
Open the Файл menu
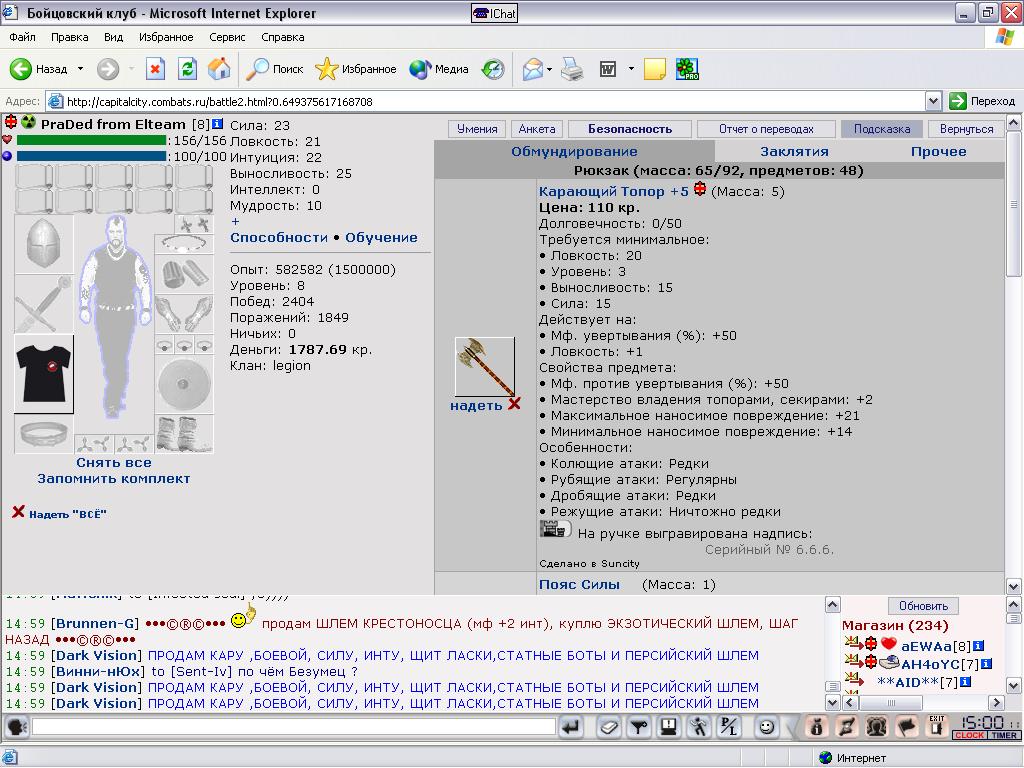click(22, 37)
